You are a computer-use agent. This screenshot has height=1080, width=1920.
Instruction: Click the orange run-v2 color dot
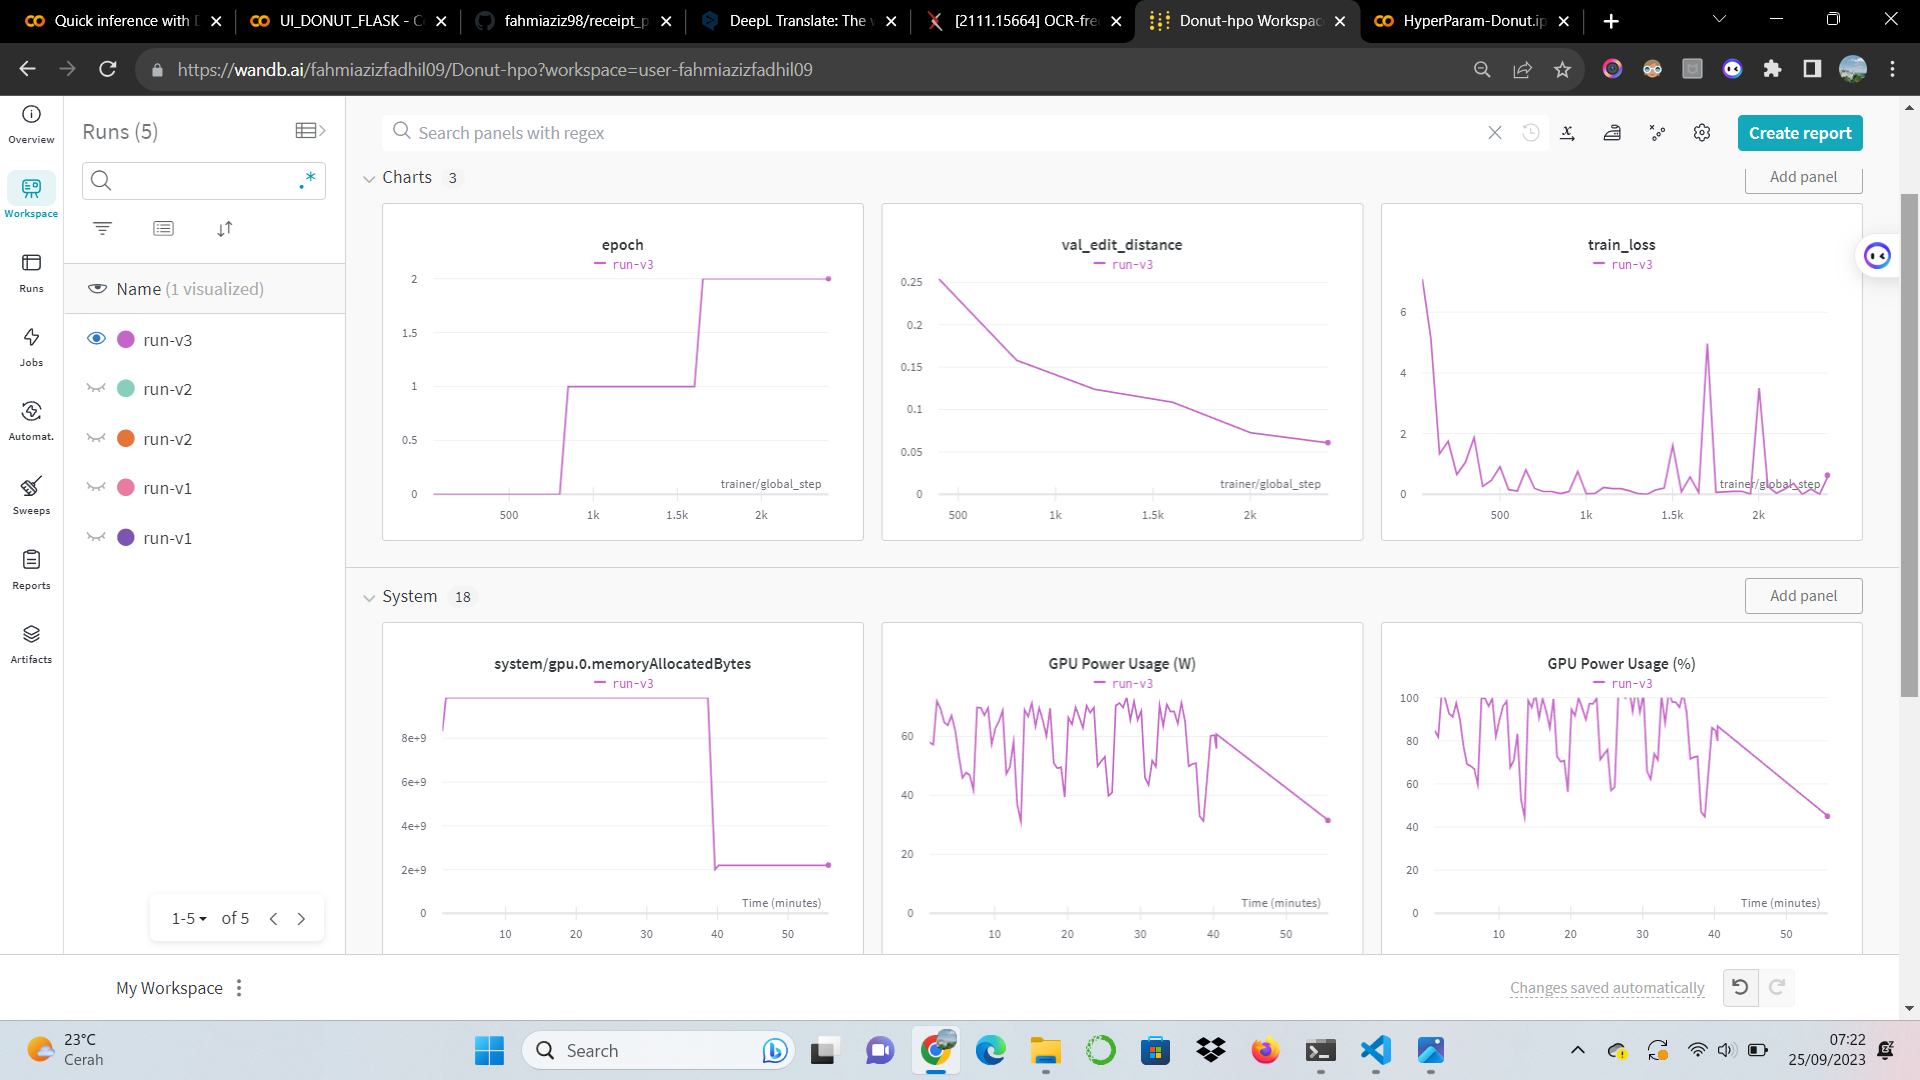tap(126, 438)
